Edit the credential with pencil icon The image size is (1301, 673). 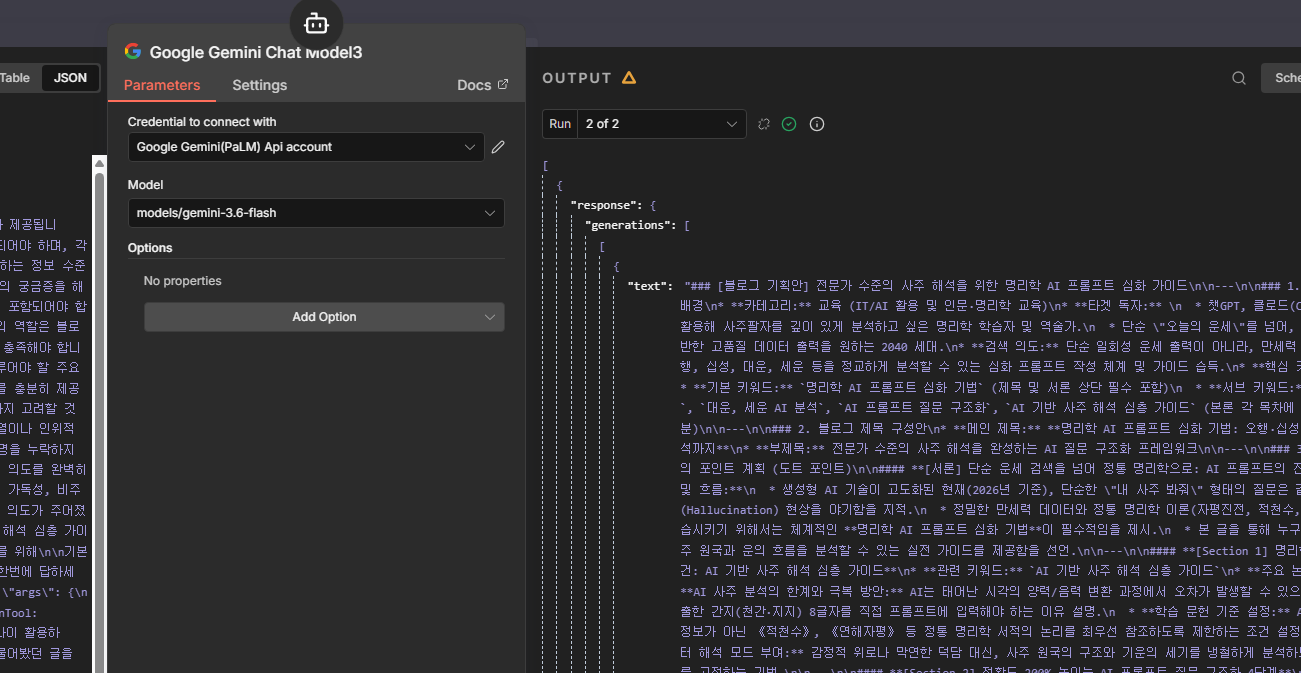(x=498, y=147)
